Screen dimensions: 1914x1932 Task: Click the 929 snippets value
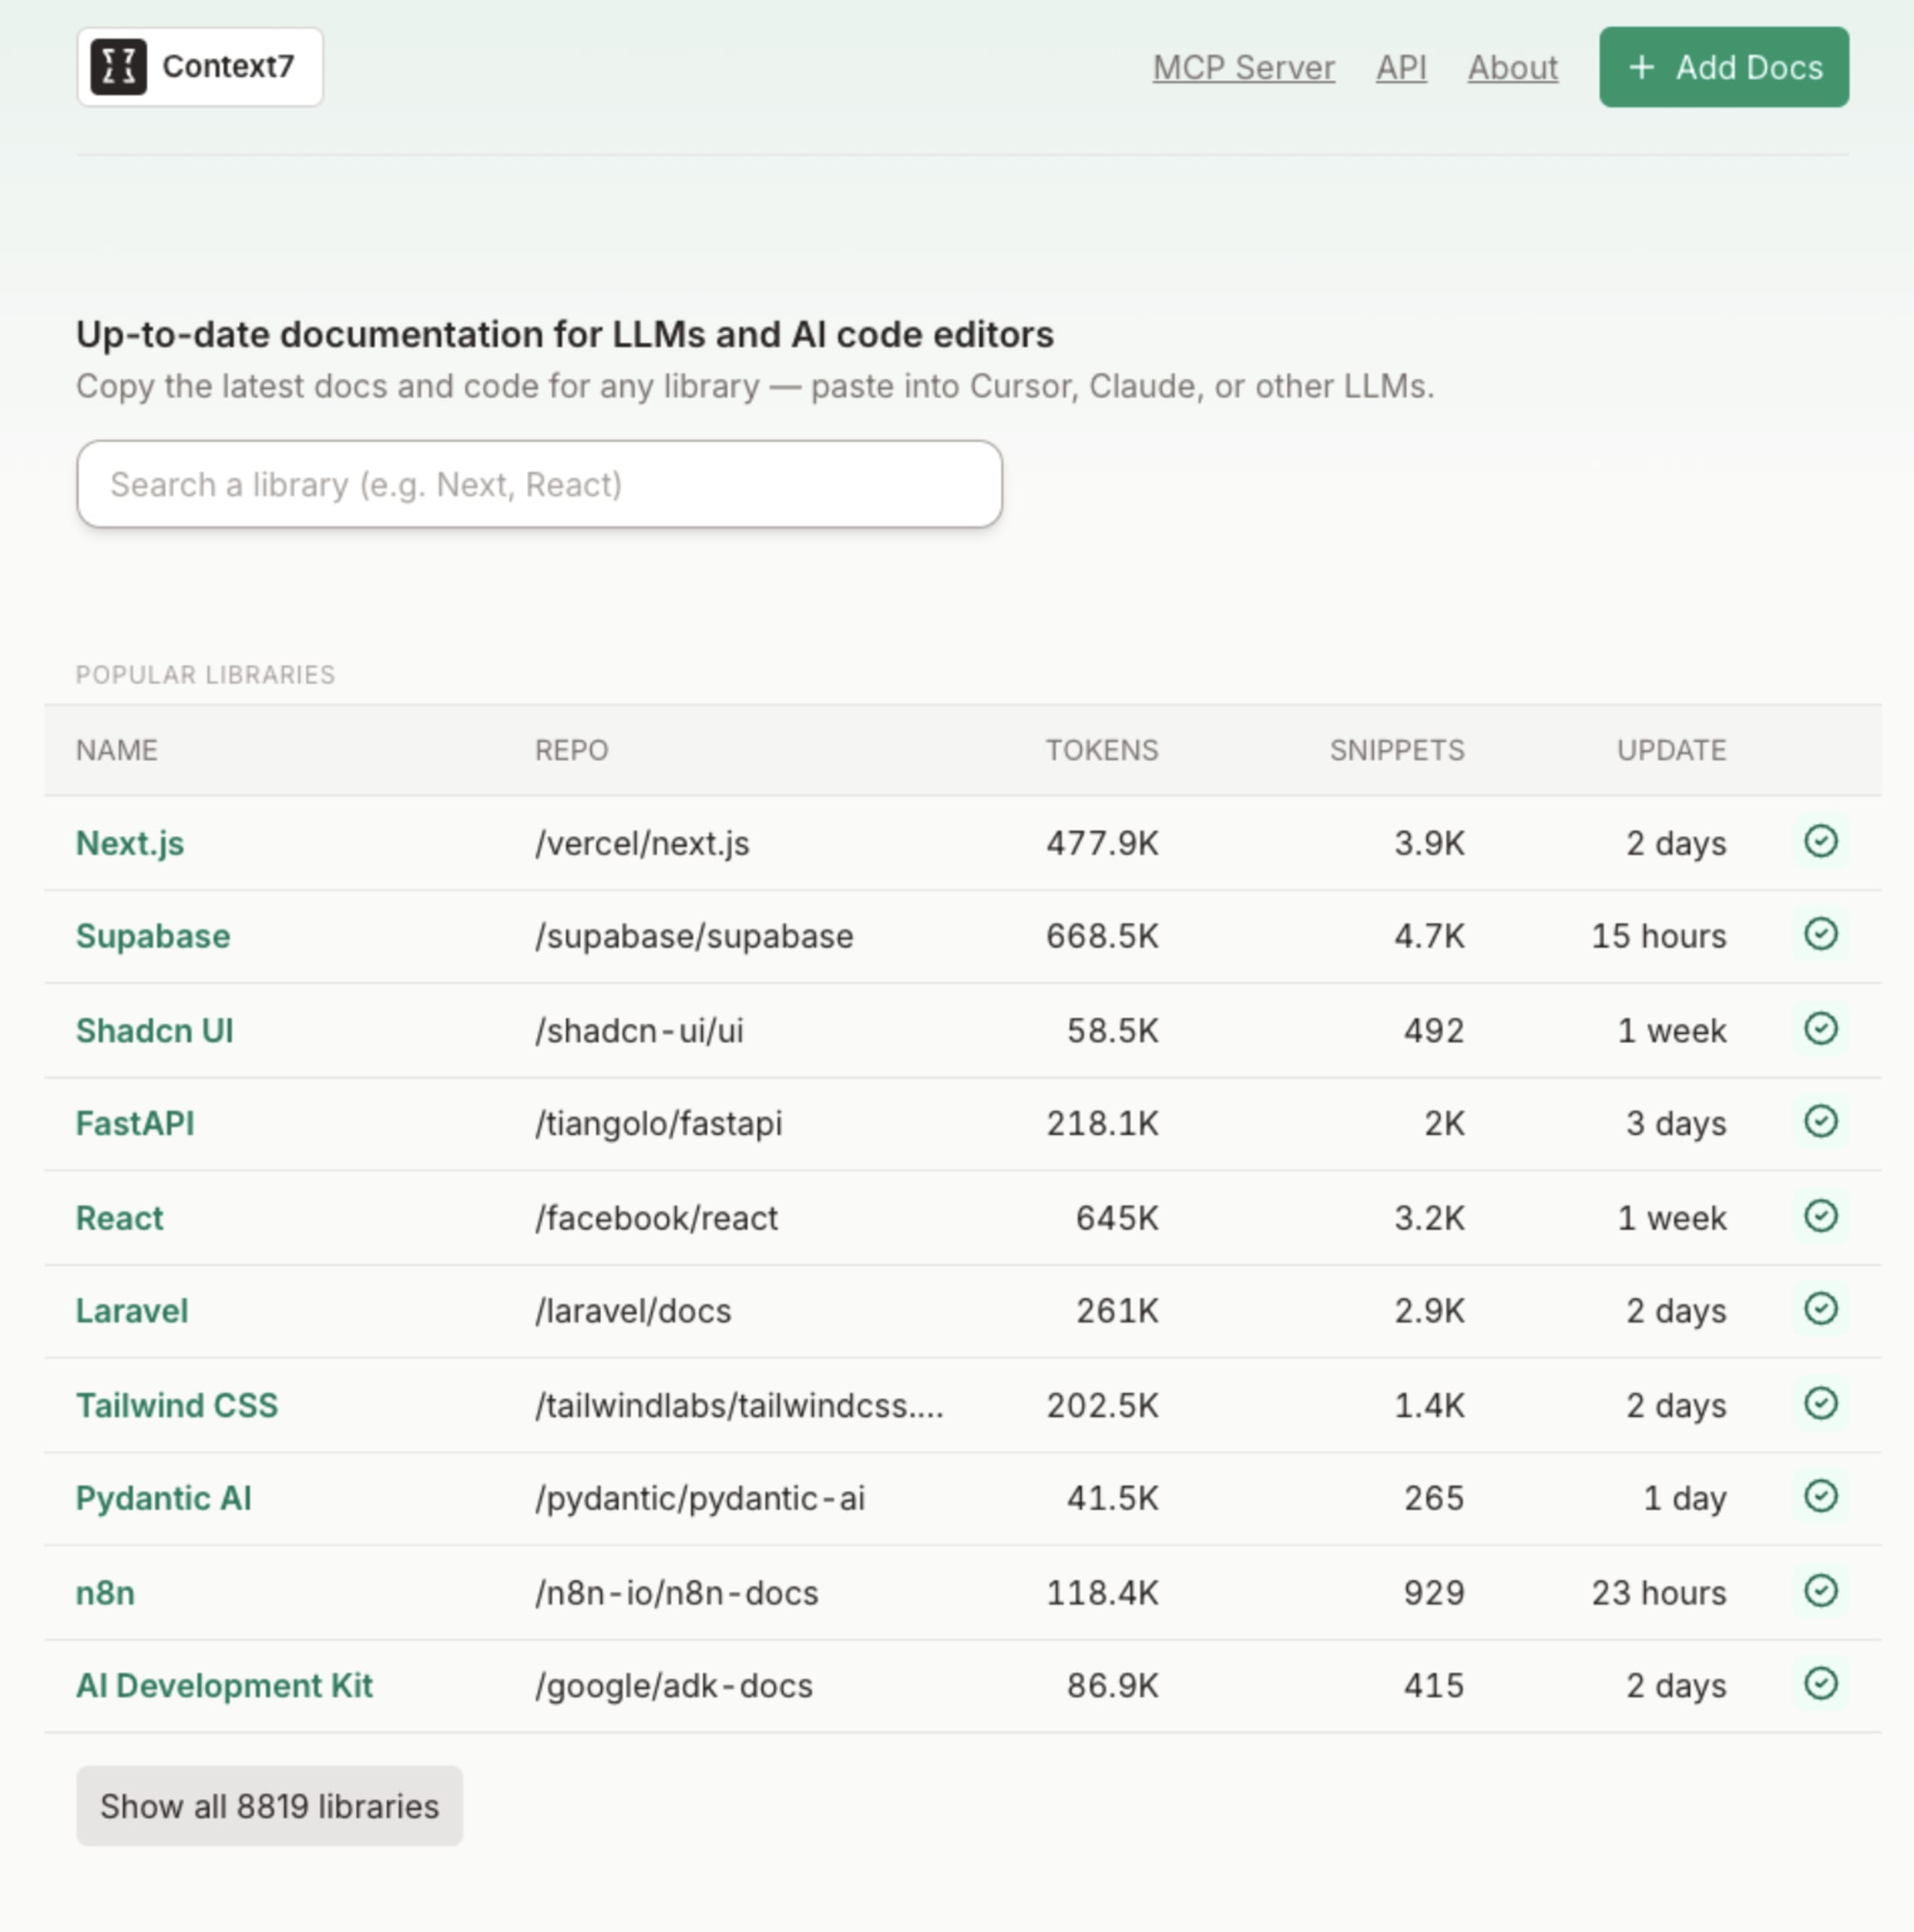(x=1434, y=1593)
